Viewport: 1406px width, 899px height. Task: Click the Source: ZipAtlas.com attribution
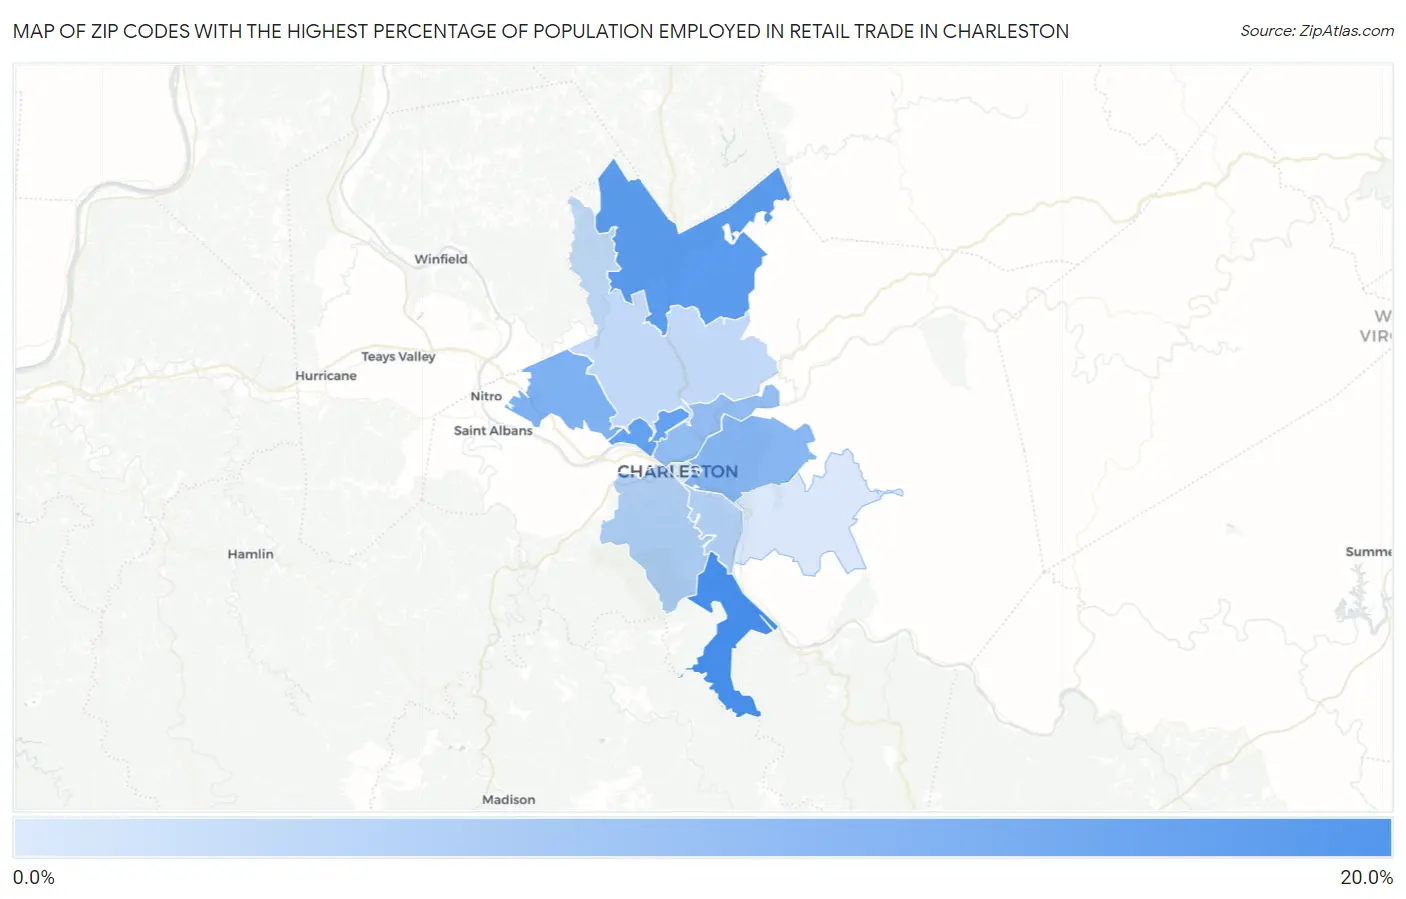point(1317,31)
